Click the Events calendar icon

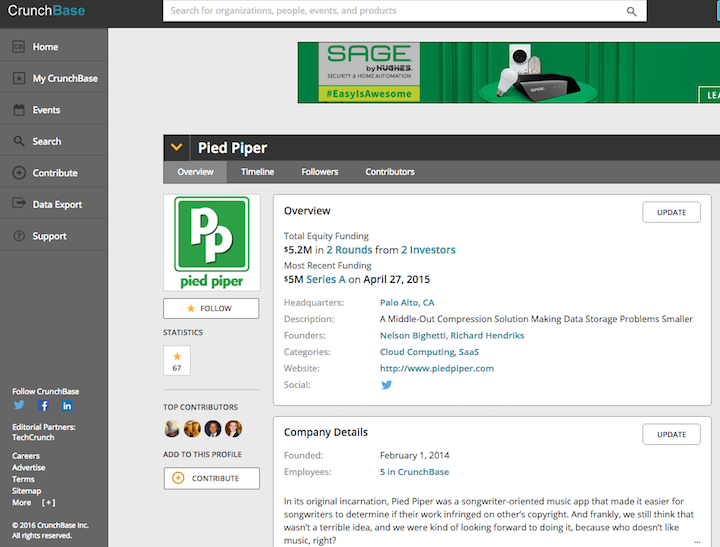click(19, 110)
